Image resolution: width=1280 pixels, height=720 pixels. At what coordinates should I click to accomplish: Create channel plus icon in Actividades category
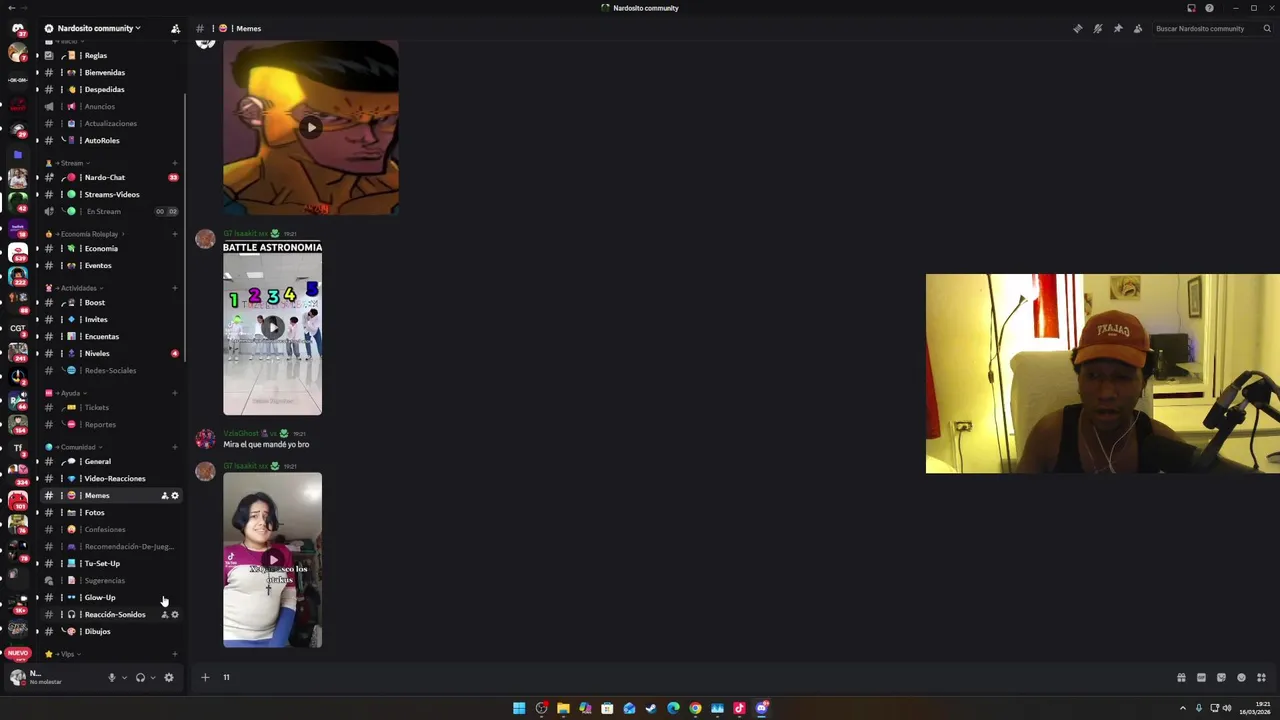[x=175, y=288]
